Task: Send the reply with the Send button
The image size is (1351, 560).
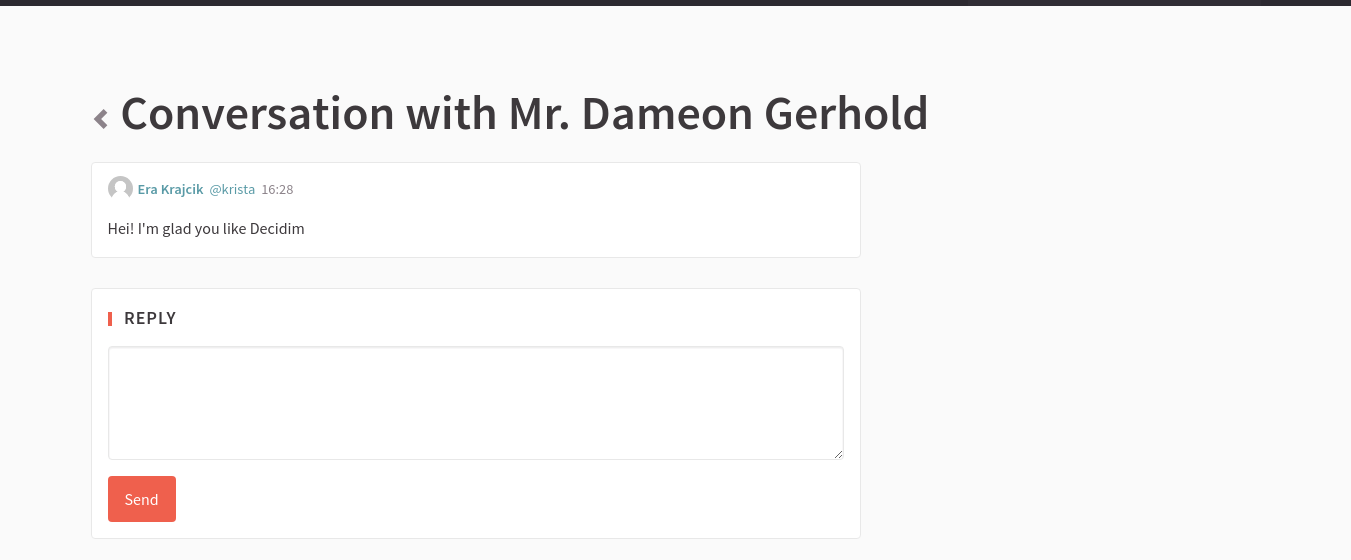Action: (x=142, y=499)
